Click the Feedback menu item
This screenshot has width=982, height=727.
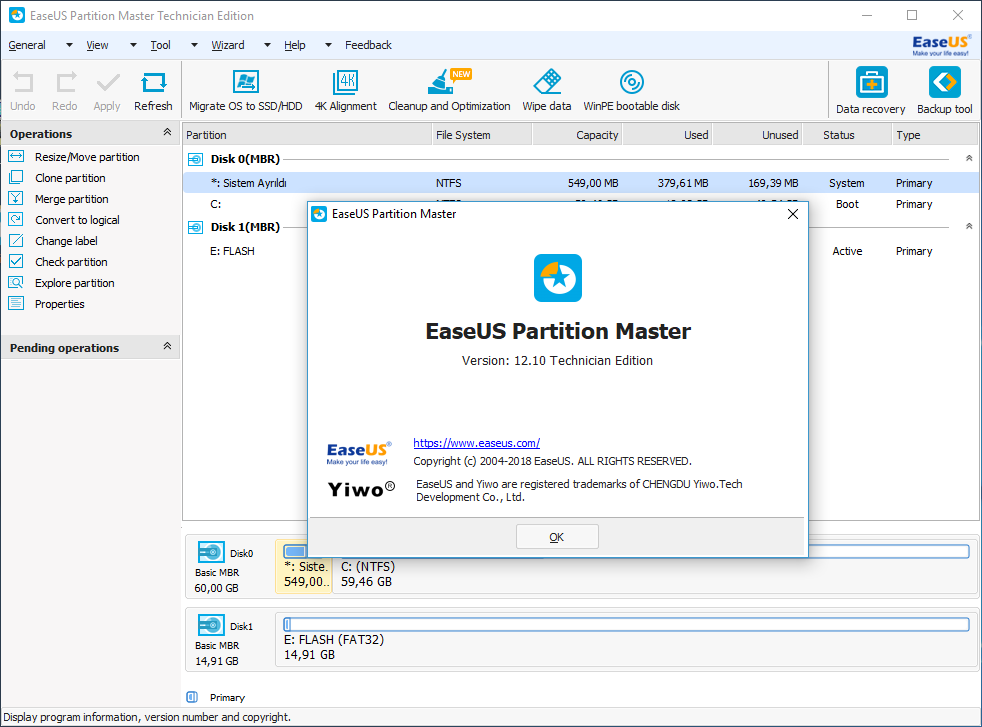coord(368,45)
